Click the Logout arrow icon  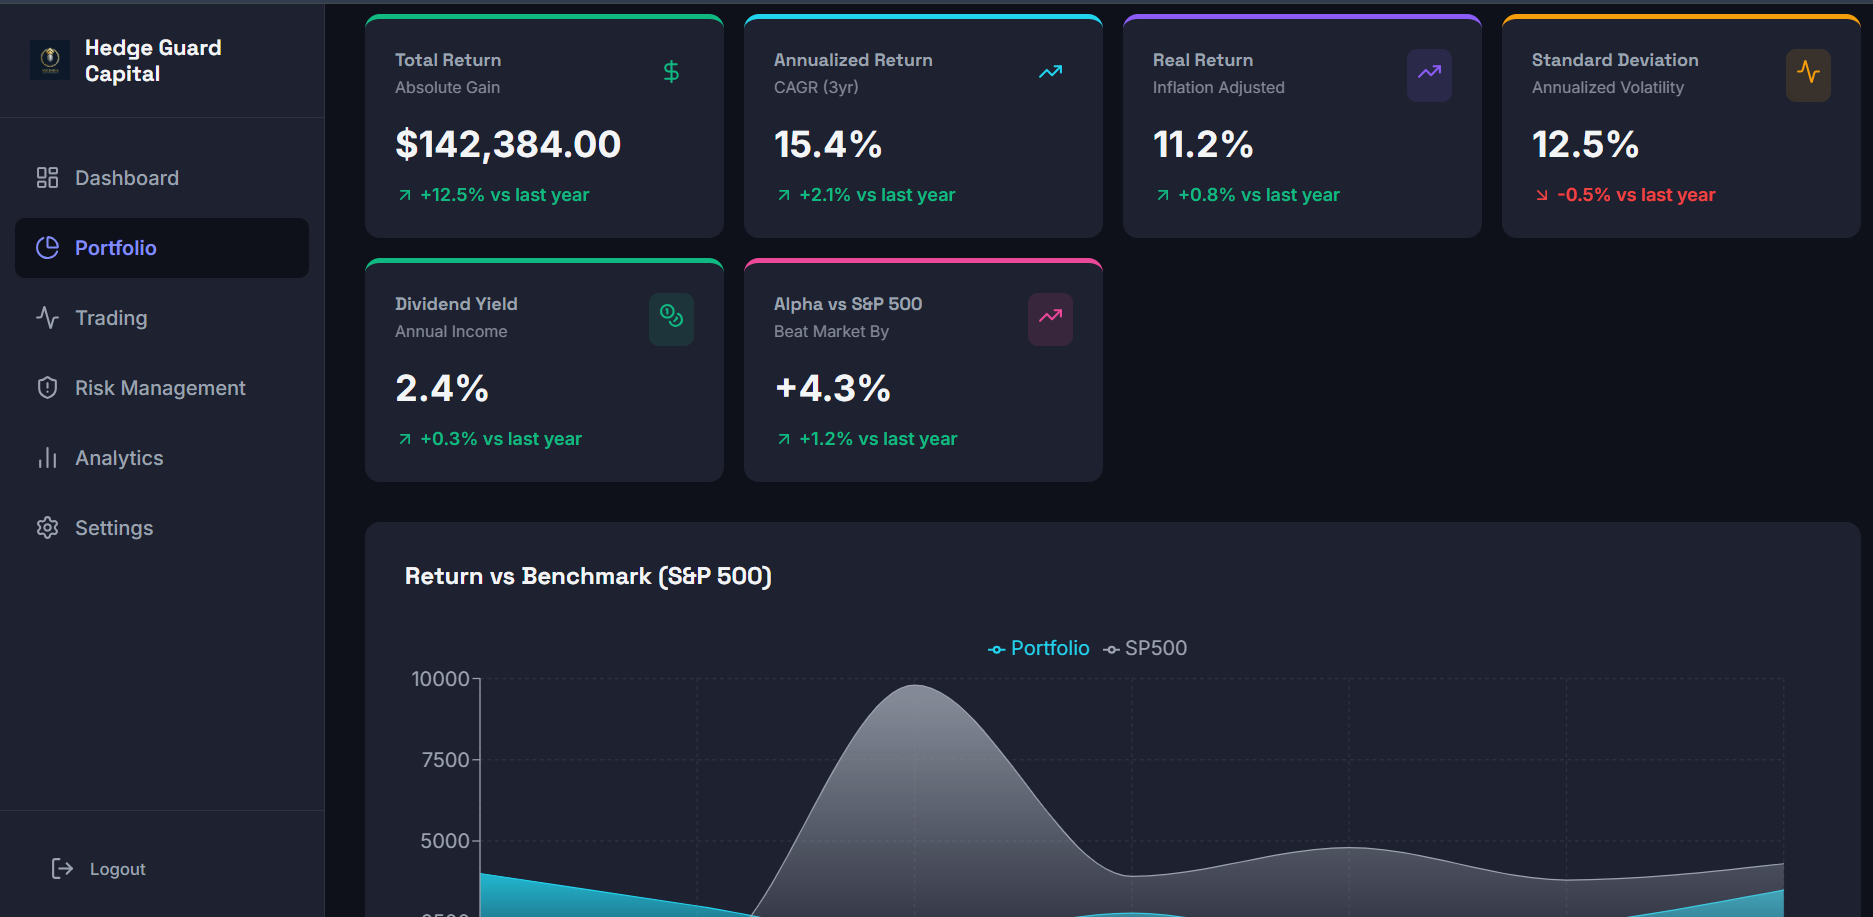(62, 869)
